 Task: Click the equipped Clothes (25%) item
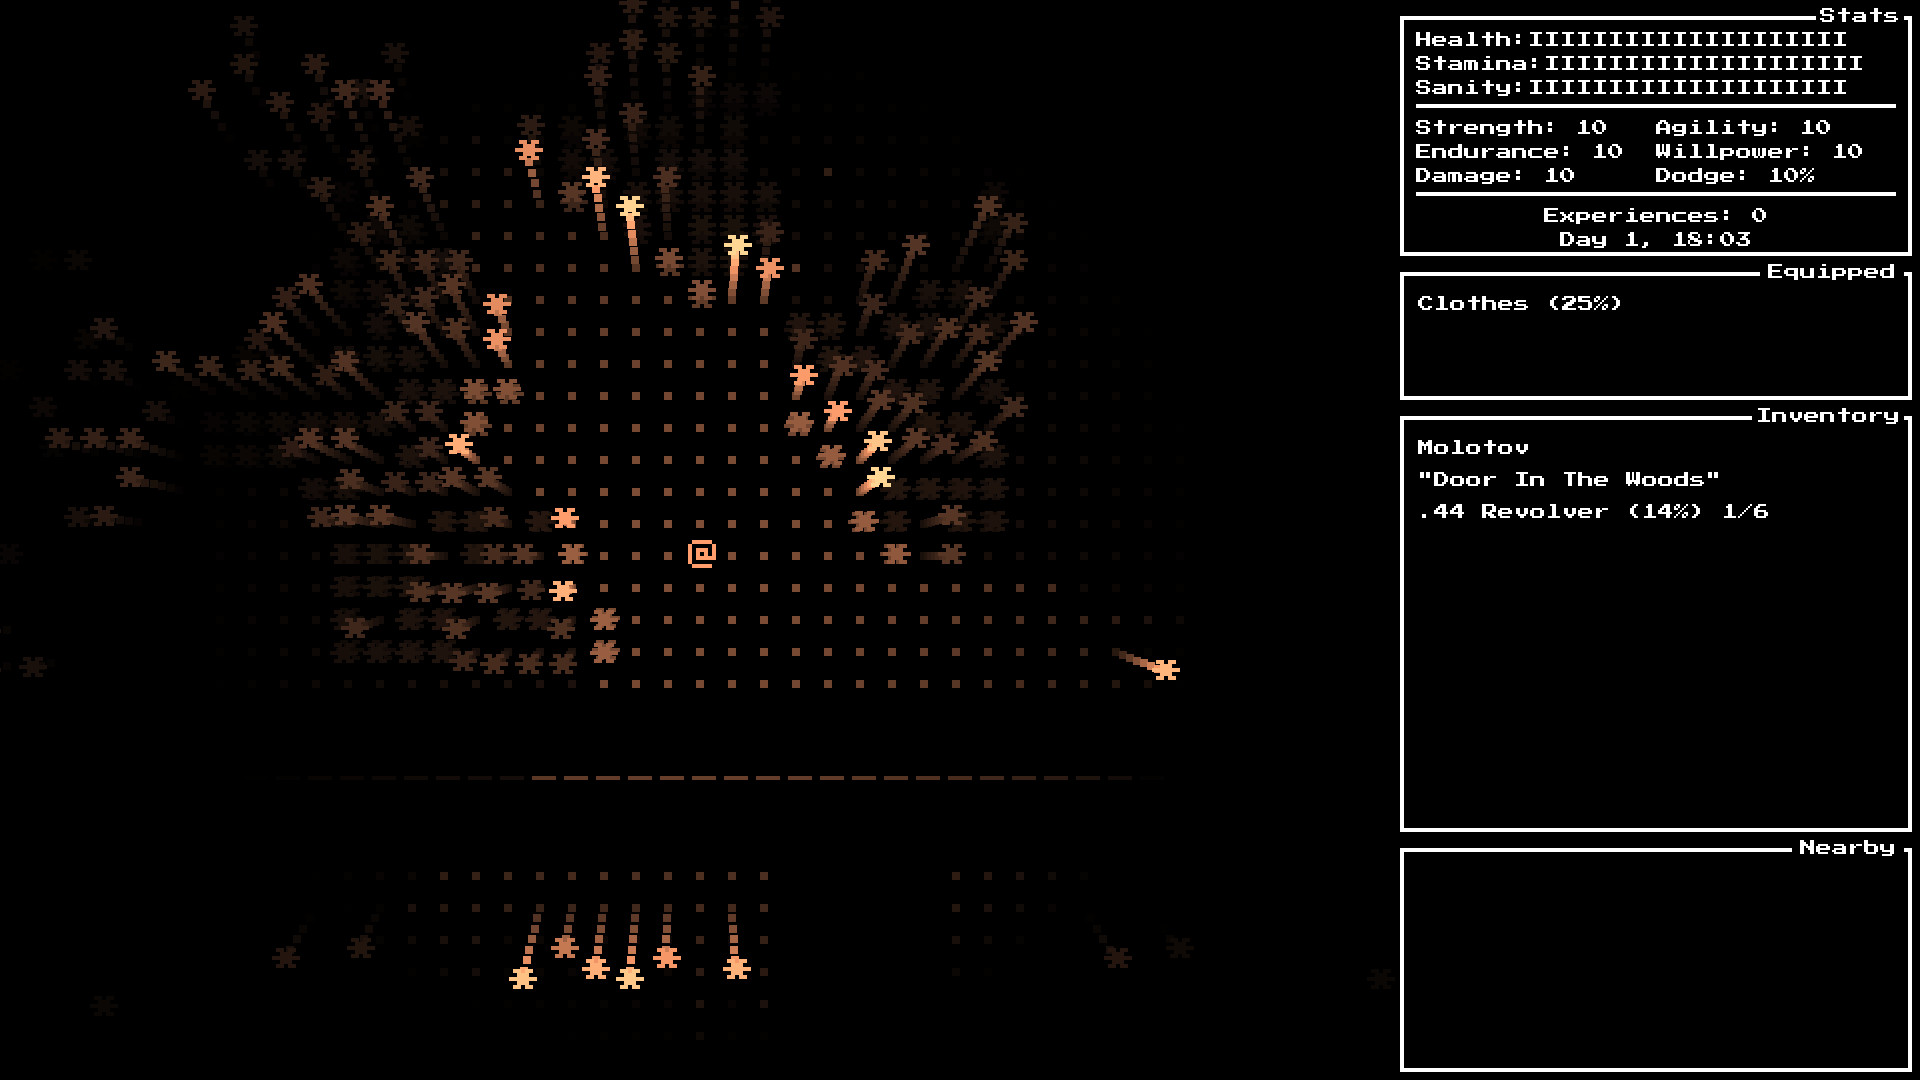tap(1518, 303)
